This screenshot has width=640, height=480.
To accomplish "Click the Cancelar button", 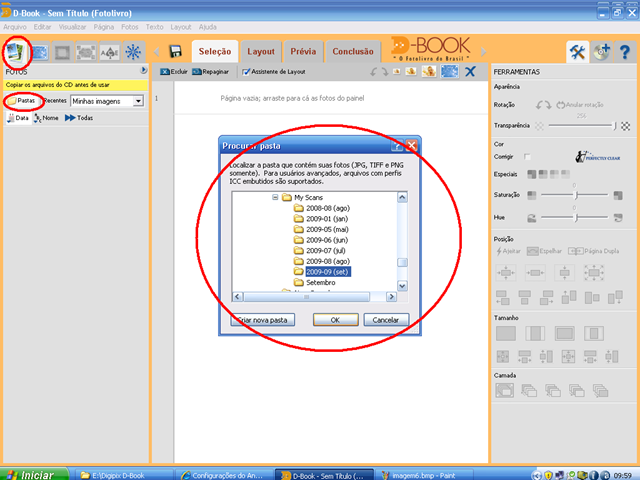I will tap(386, 320).
